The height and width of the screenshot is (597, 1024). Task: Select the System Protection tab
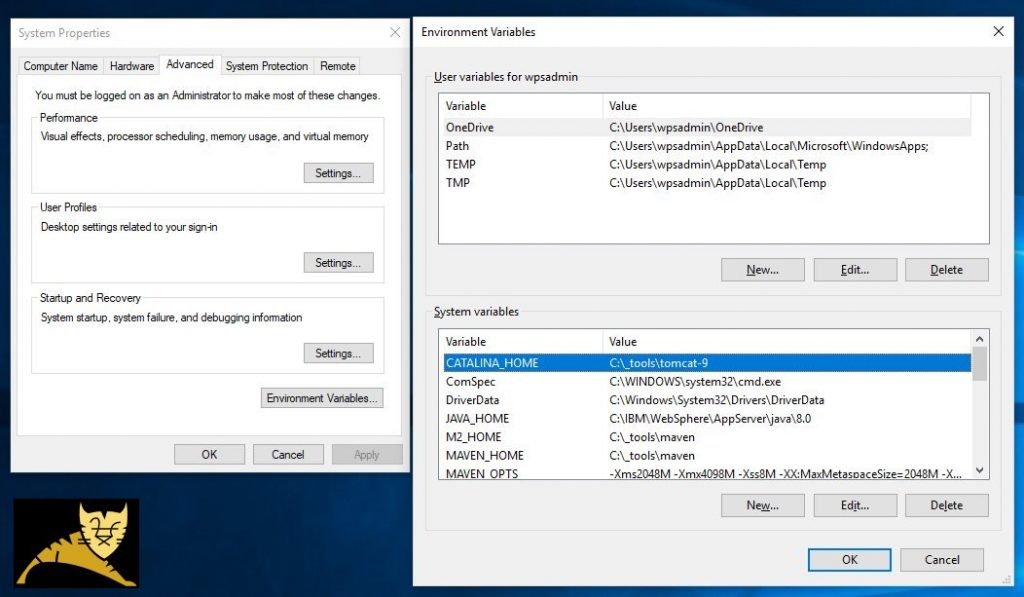click(x=267, y=66)
